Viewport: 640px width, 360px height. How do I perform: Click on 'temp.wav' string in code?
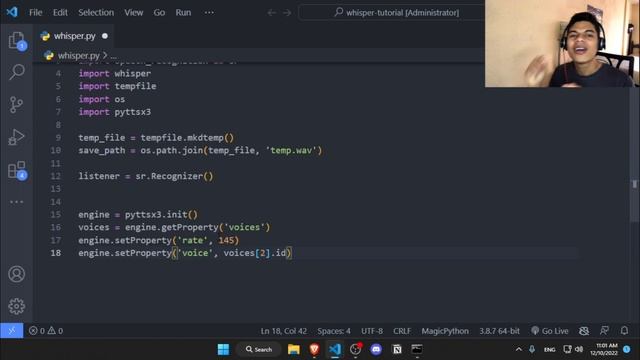(x=291, y=151)
